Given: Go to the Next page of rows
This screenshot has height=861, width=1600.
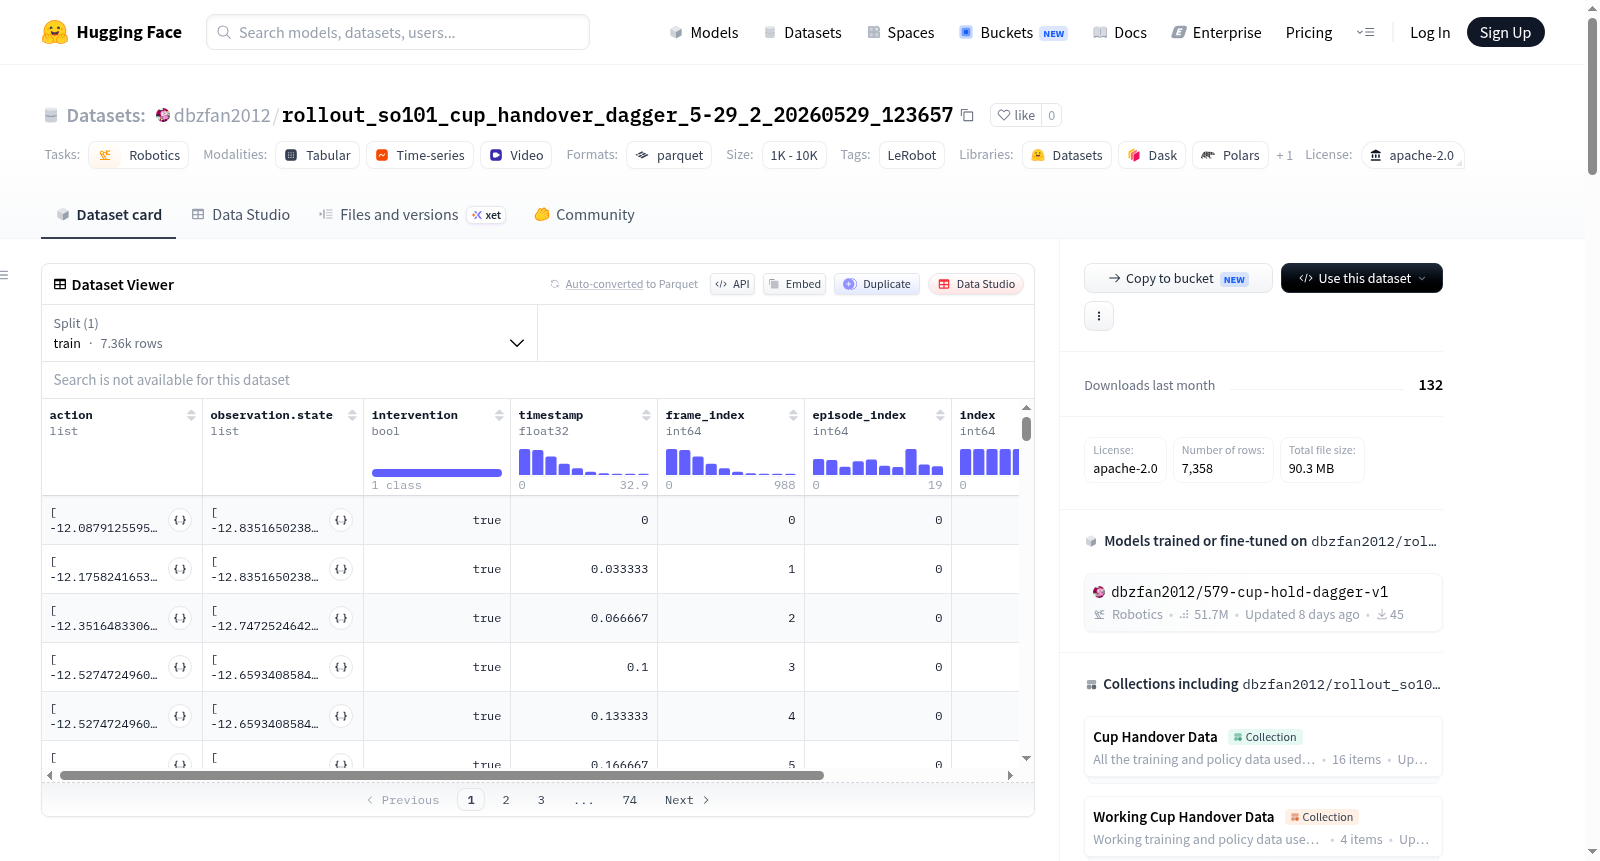Looking at the screenshot, I should coord(687,800).
